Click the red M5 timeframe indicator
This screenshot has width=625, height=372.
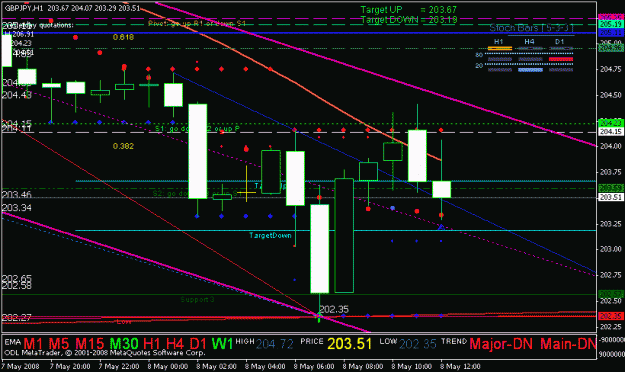point(60,344)
